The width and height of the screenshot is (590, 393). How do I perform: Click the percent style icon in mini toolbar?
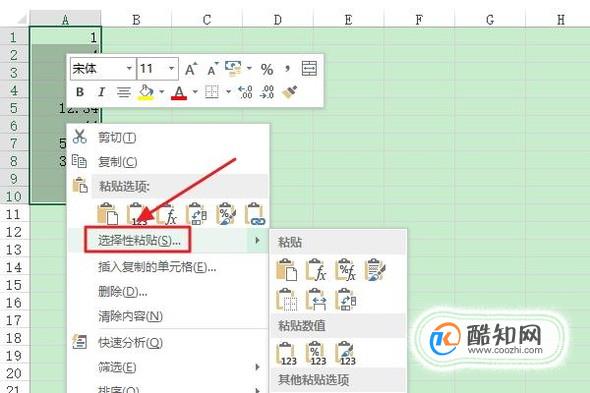point(267,69)
